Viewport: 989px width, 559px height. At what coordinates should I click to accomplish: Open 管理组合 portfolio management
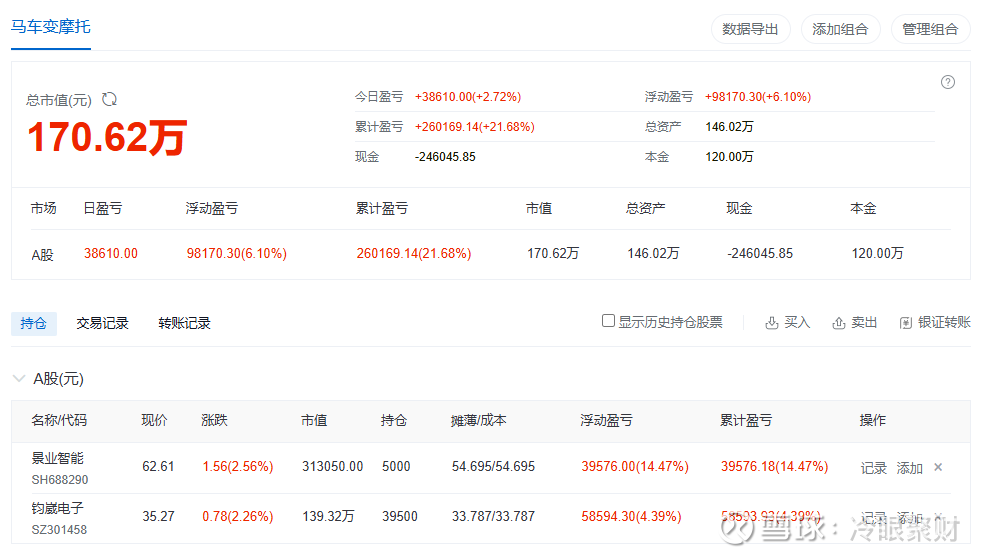(x=930, y=29)
